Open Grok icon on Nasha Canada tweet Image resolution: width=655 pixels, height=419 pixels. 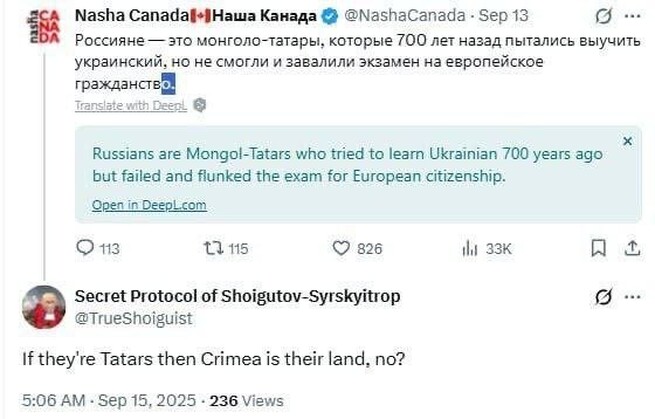pos(603,18)
